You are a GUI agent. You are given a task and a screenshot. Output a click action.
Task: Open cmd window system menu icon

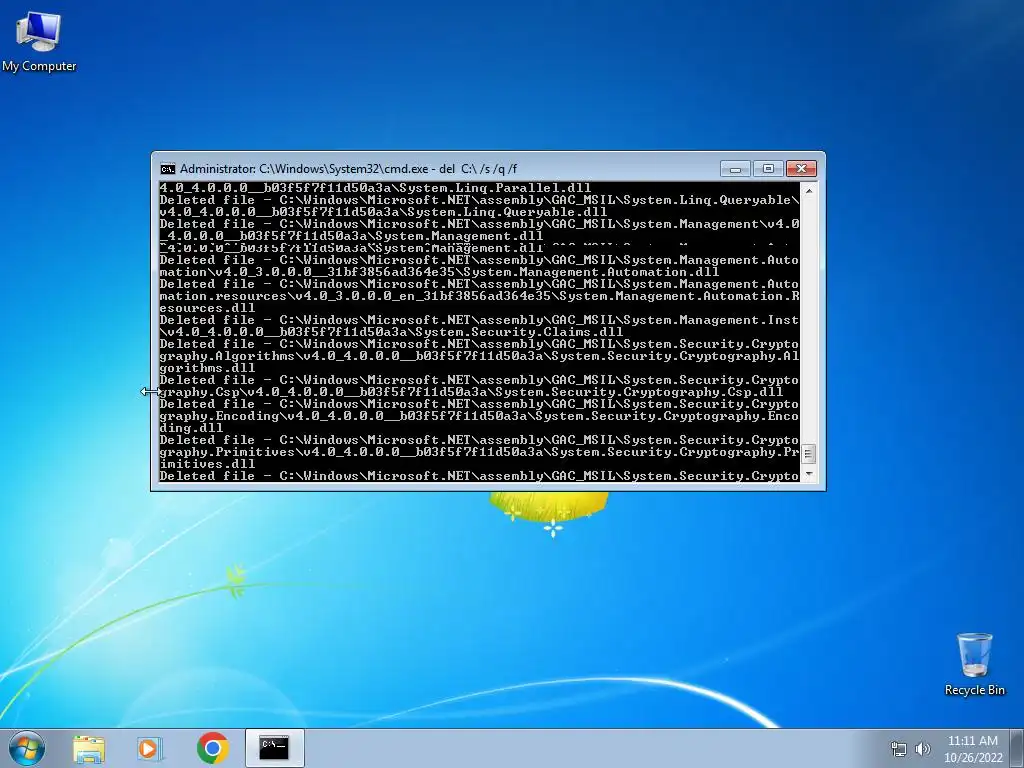tap(167, 169)
